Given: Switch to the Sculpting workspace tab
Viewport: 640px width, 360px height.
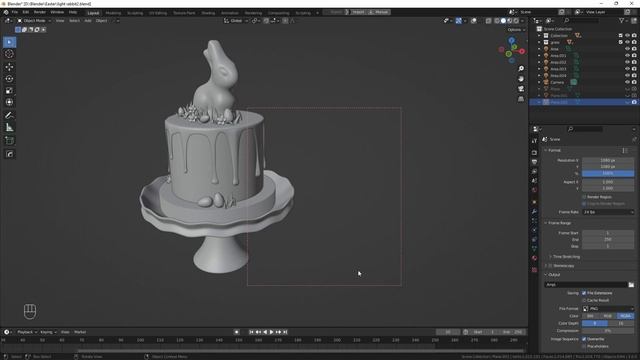Looking at the screenshot, I should click(135, 13).
